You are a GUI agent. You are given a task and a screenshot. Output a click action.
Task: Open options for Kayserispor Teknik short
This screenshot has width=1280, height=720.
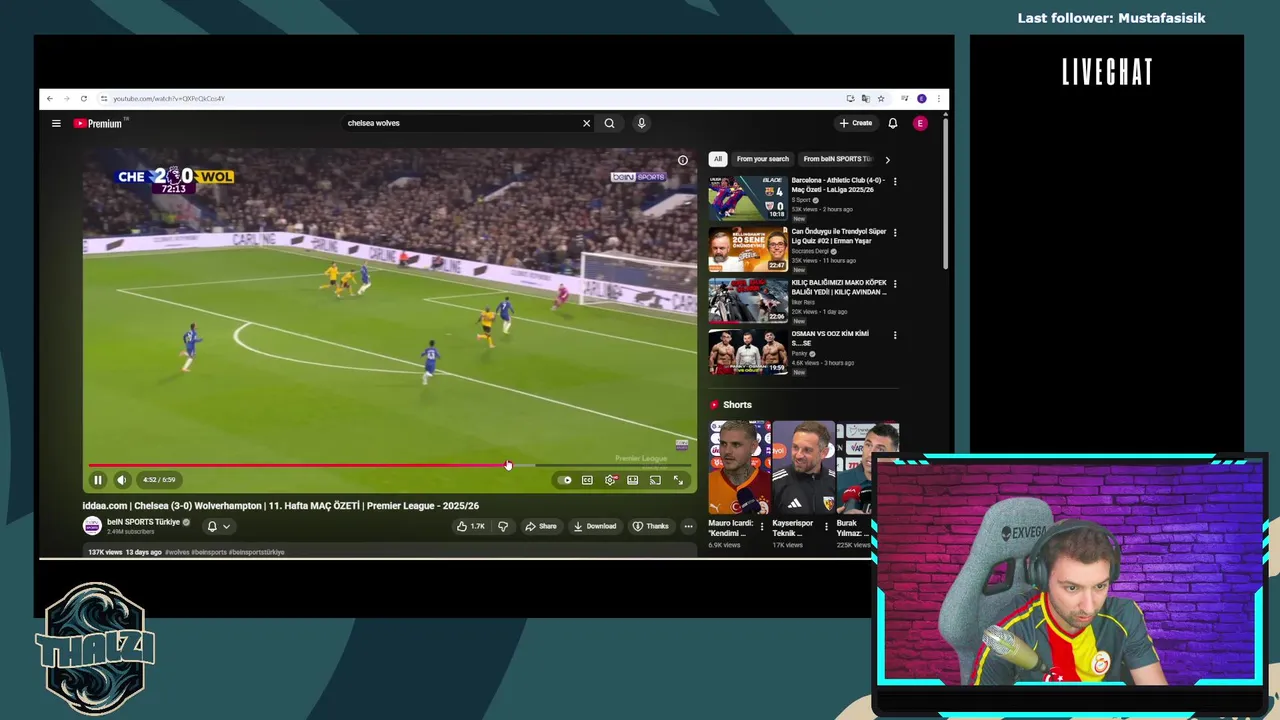pyautogui.click(x=826, y=526)
